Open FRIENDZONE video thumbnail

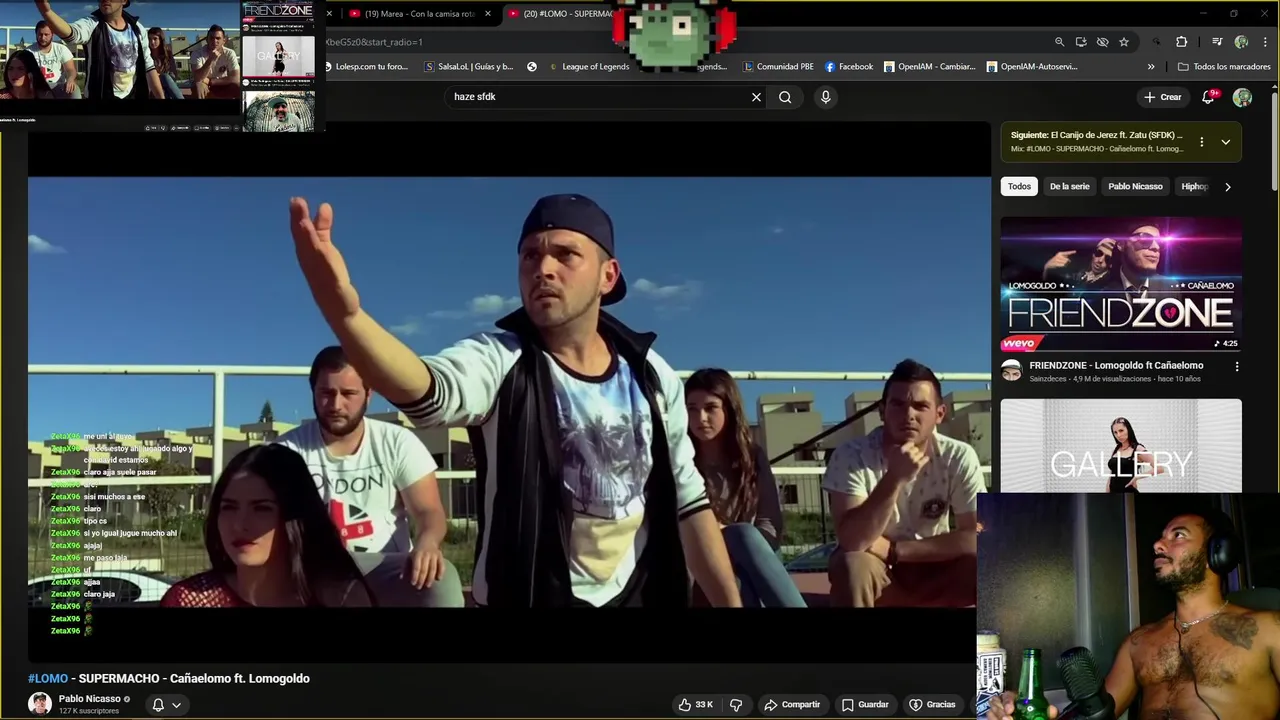coord(1121,284)
